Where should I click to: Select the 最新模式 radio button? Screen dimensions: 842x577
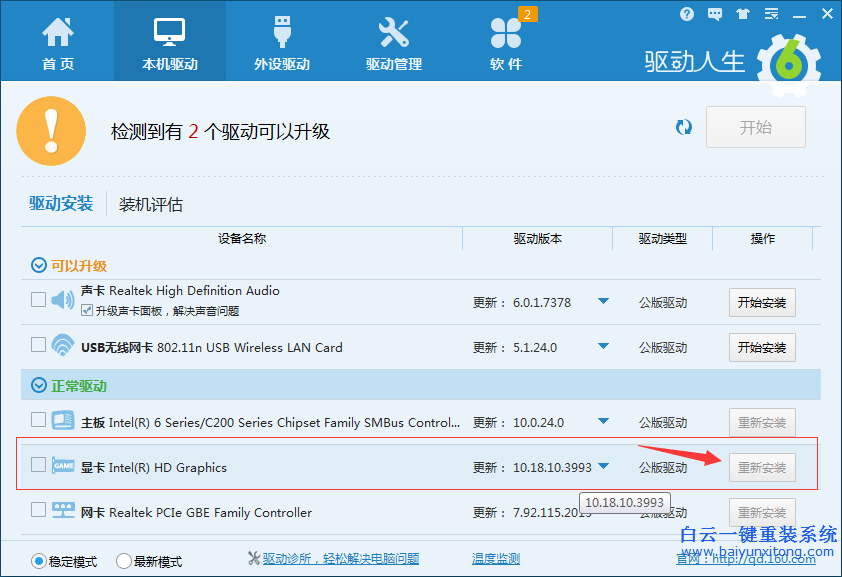124,561
